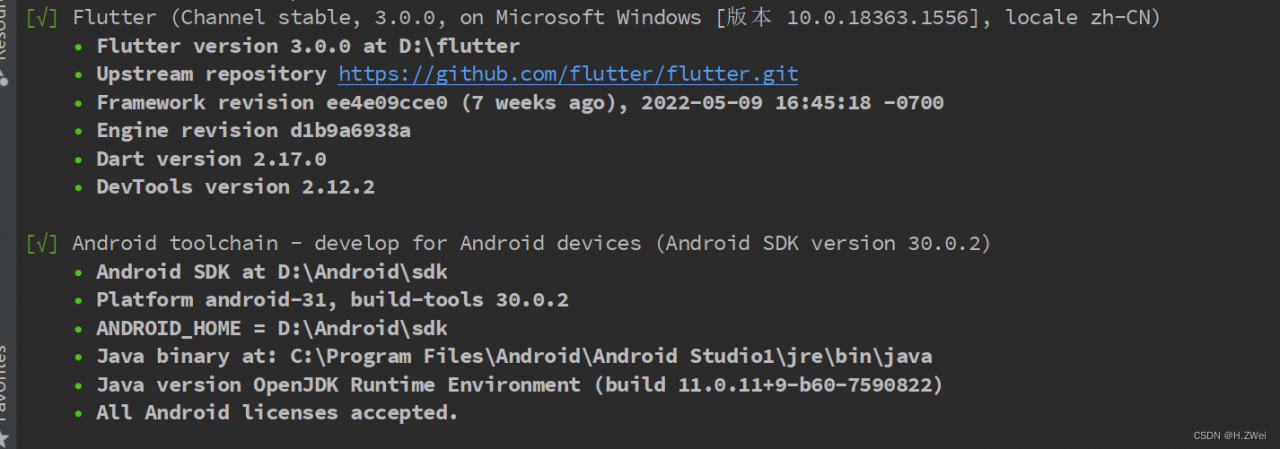
Task: Click the All Android licenses accepted line
Action: (x=277, y=413)
